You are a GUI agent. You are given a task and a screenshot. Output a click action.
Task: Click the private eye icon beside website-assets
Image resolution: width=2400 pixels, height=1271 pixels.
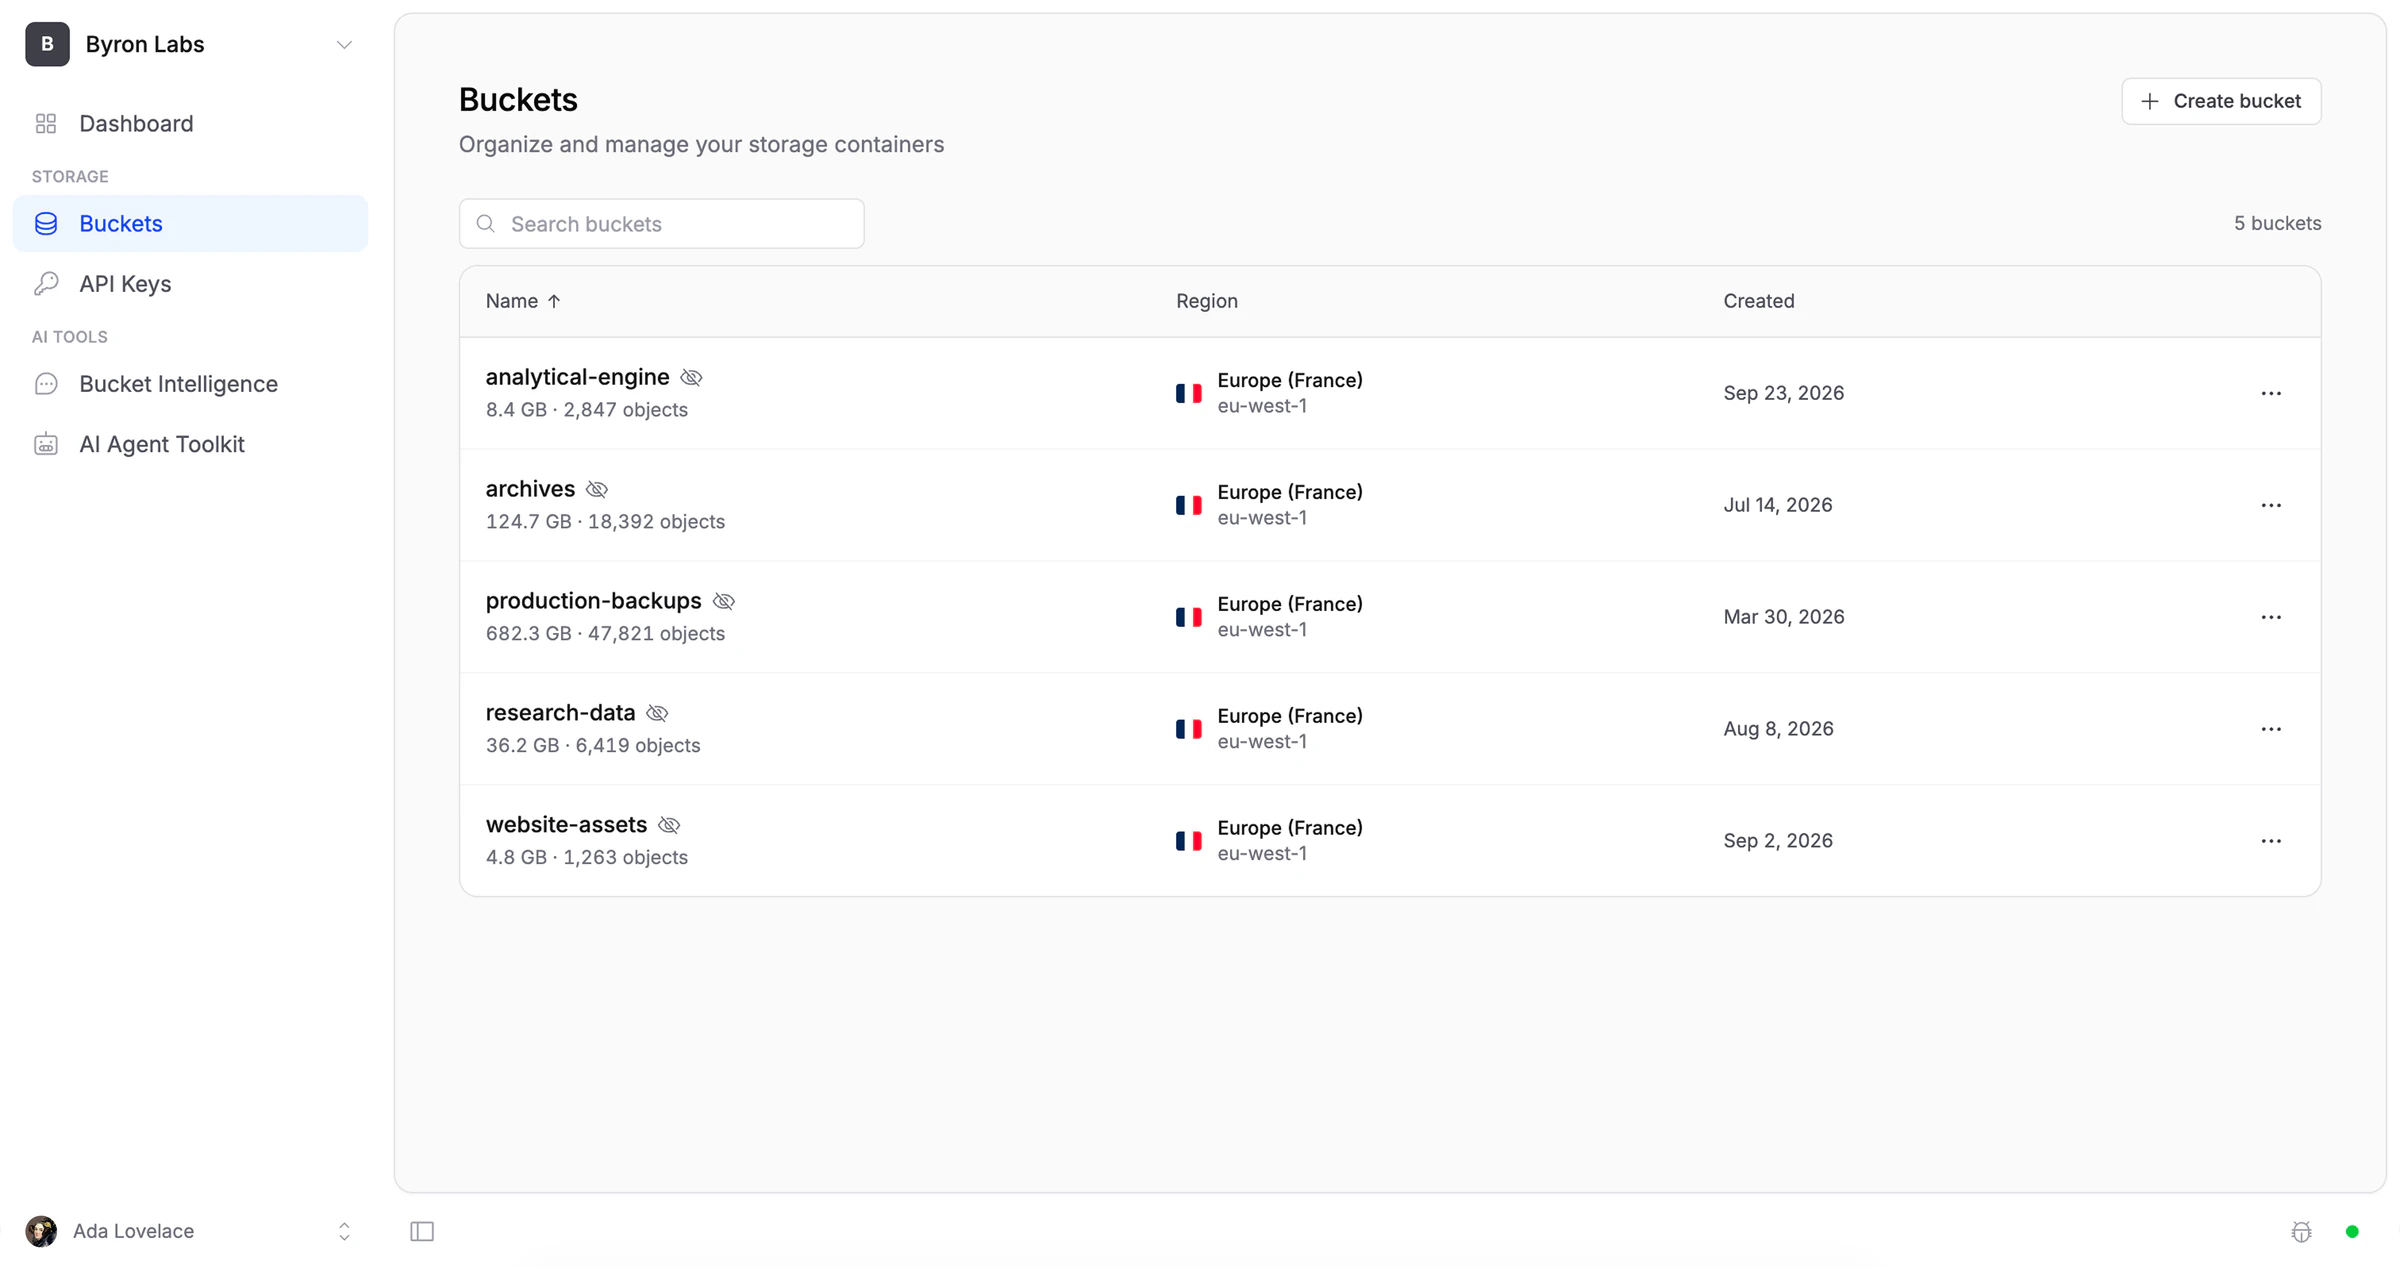[x=669, y=825]
